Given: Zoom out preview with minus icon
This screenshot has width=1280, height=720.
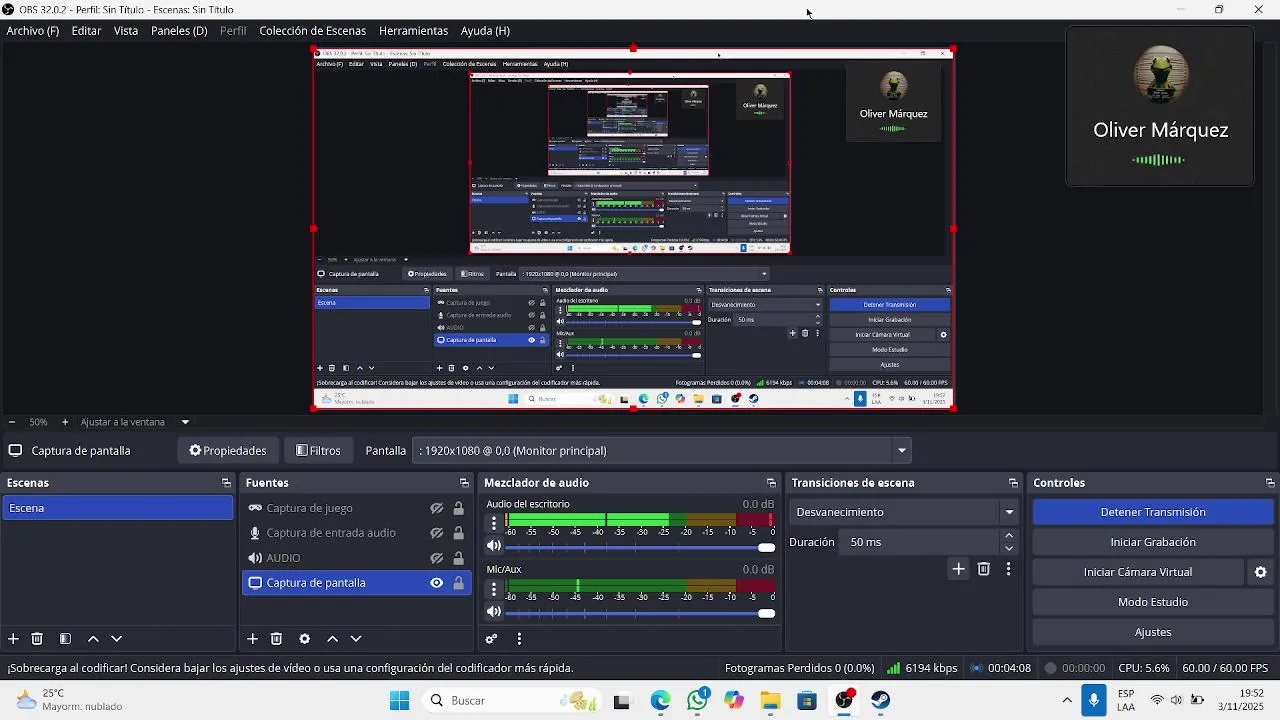Looking at the screenshot, I should pyautogui.click(x=11, y=422).
